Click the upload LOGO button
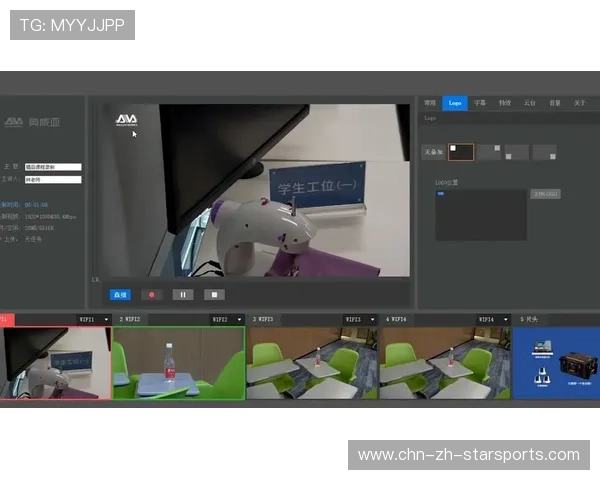This screenshot has height=480, width=600. [545, 194]
